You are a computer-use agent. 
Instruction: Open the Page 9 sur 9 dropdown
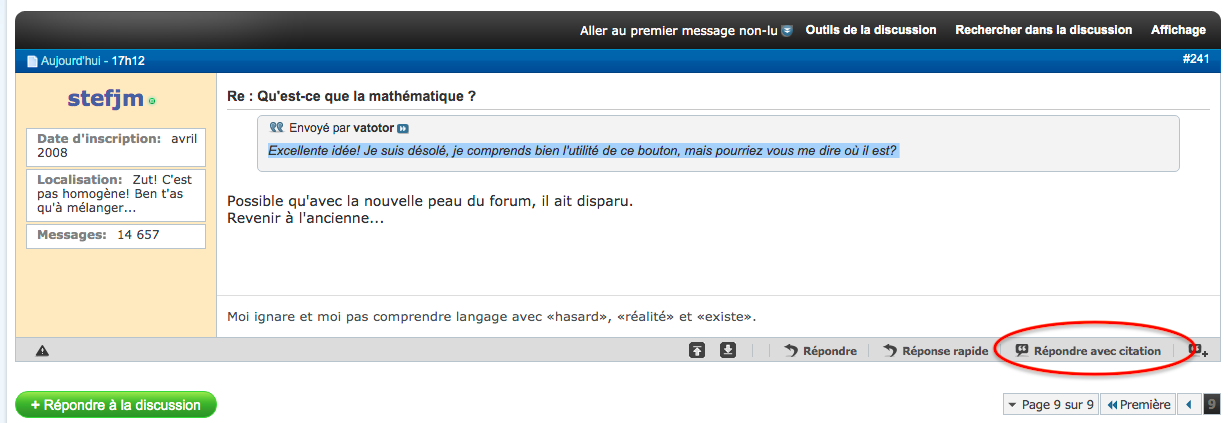pyautogui.click(x=1049, y=405)
